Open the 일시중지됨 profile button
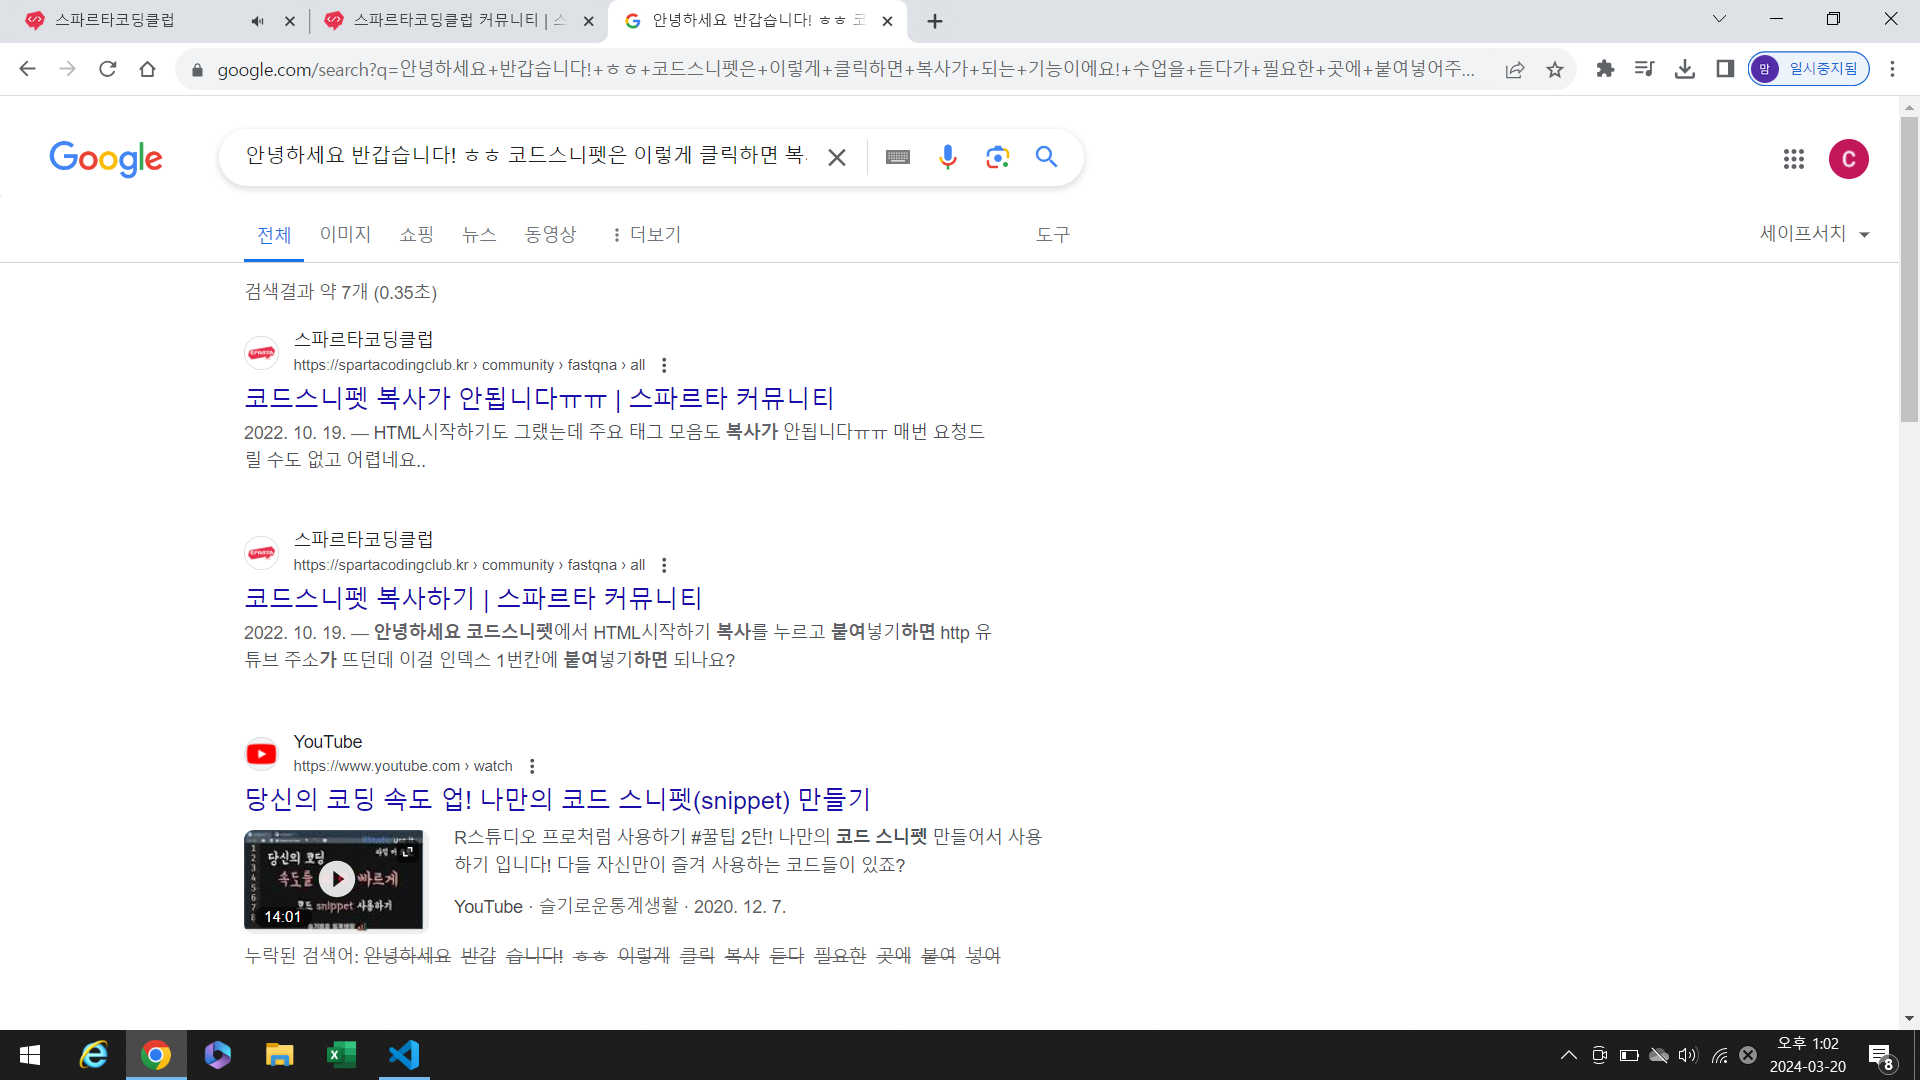The image size is (1920, 1080). coord(1809,69)
